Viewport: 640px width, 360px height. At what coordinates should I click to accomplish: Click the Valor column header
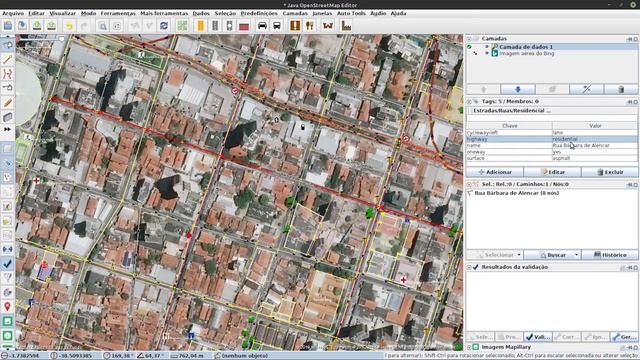click(x=595, y=126)
